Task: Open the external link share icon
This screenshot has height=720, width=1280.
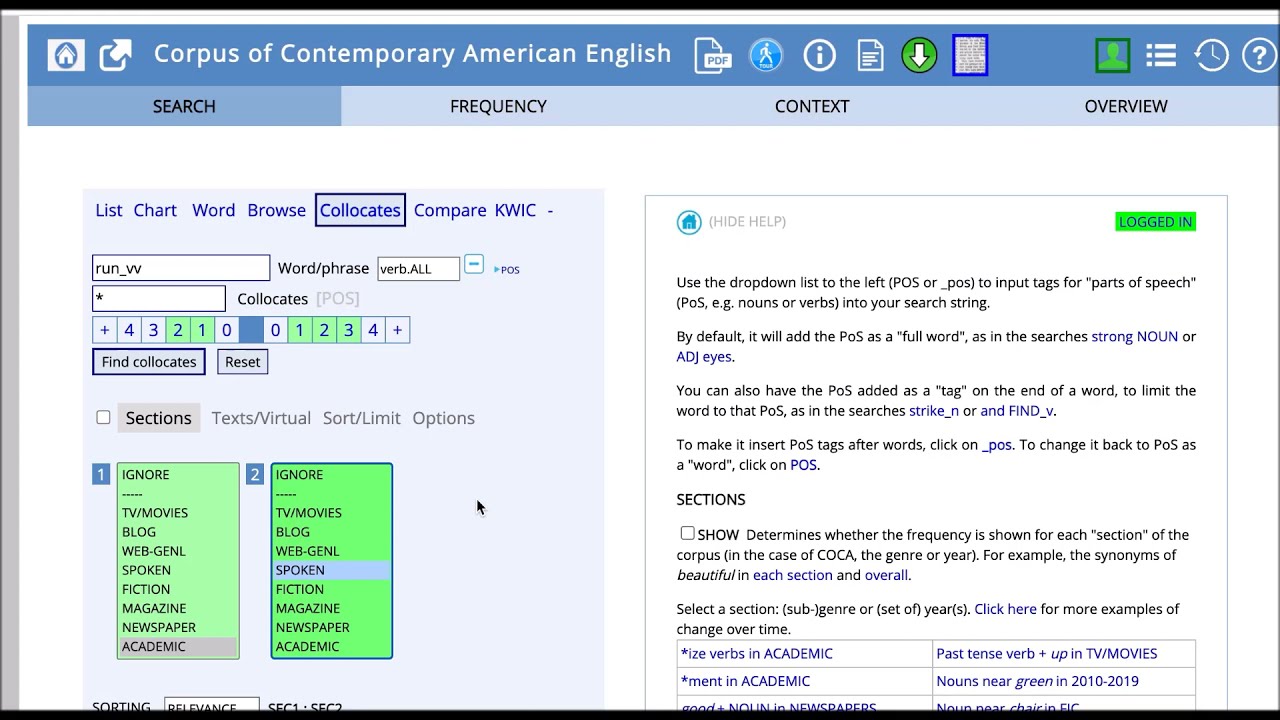Action: pyautogui.click(x=116, y=55)
